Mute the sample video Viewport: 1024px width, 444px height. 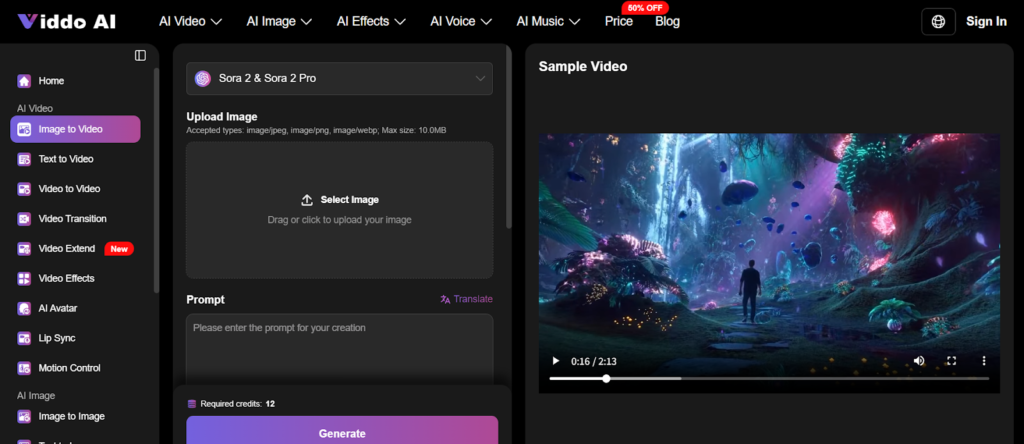919,360
